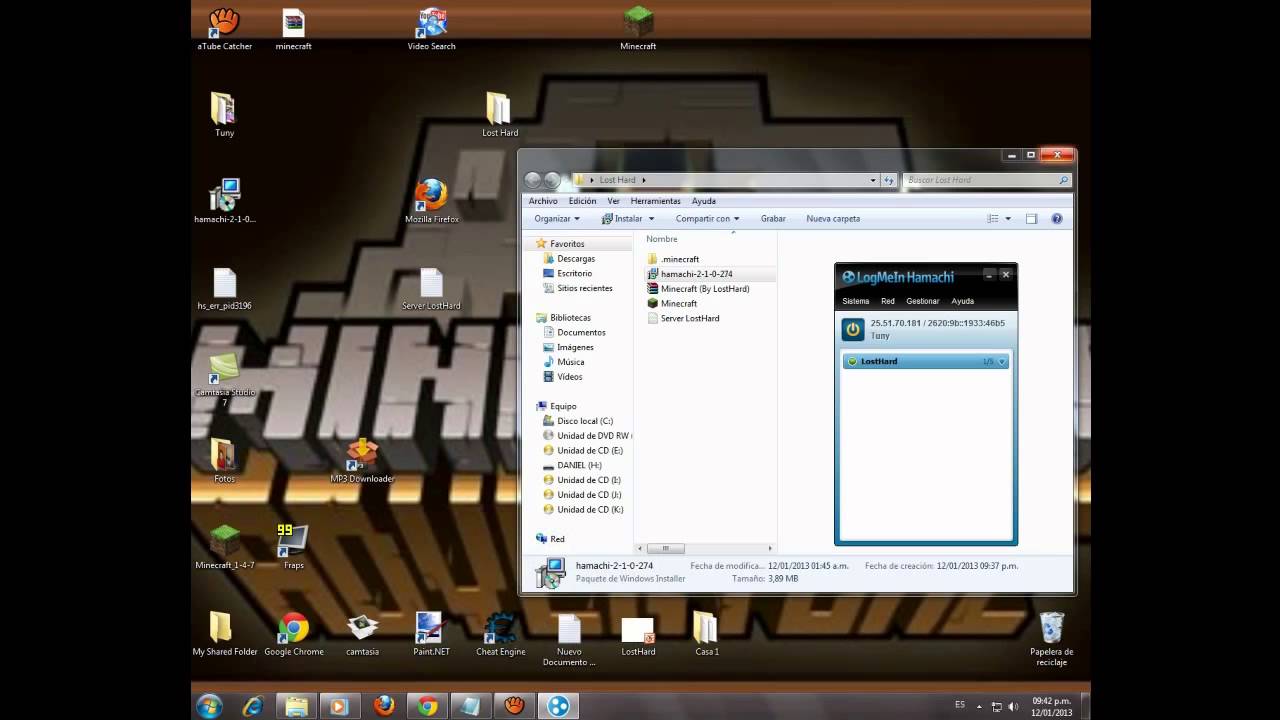Open Descargas in Favoritos

point(569,259)
